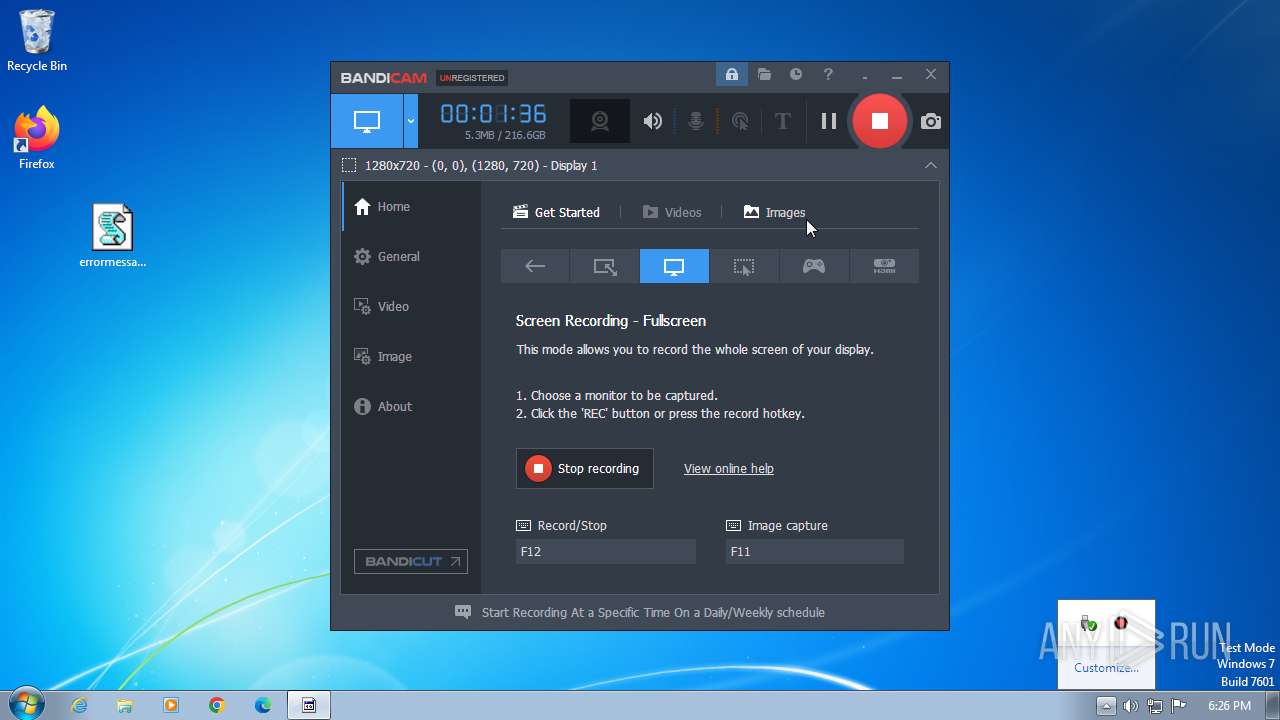This screenshot has height=720, width=1280.
Task: Toggle the speaker sound icon
Action: pos(653,121)
